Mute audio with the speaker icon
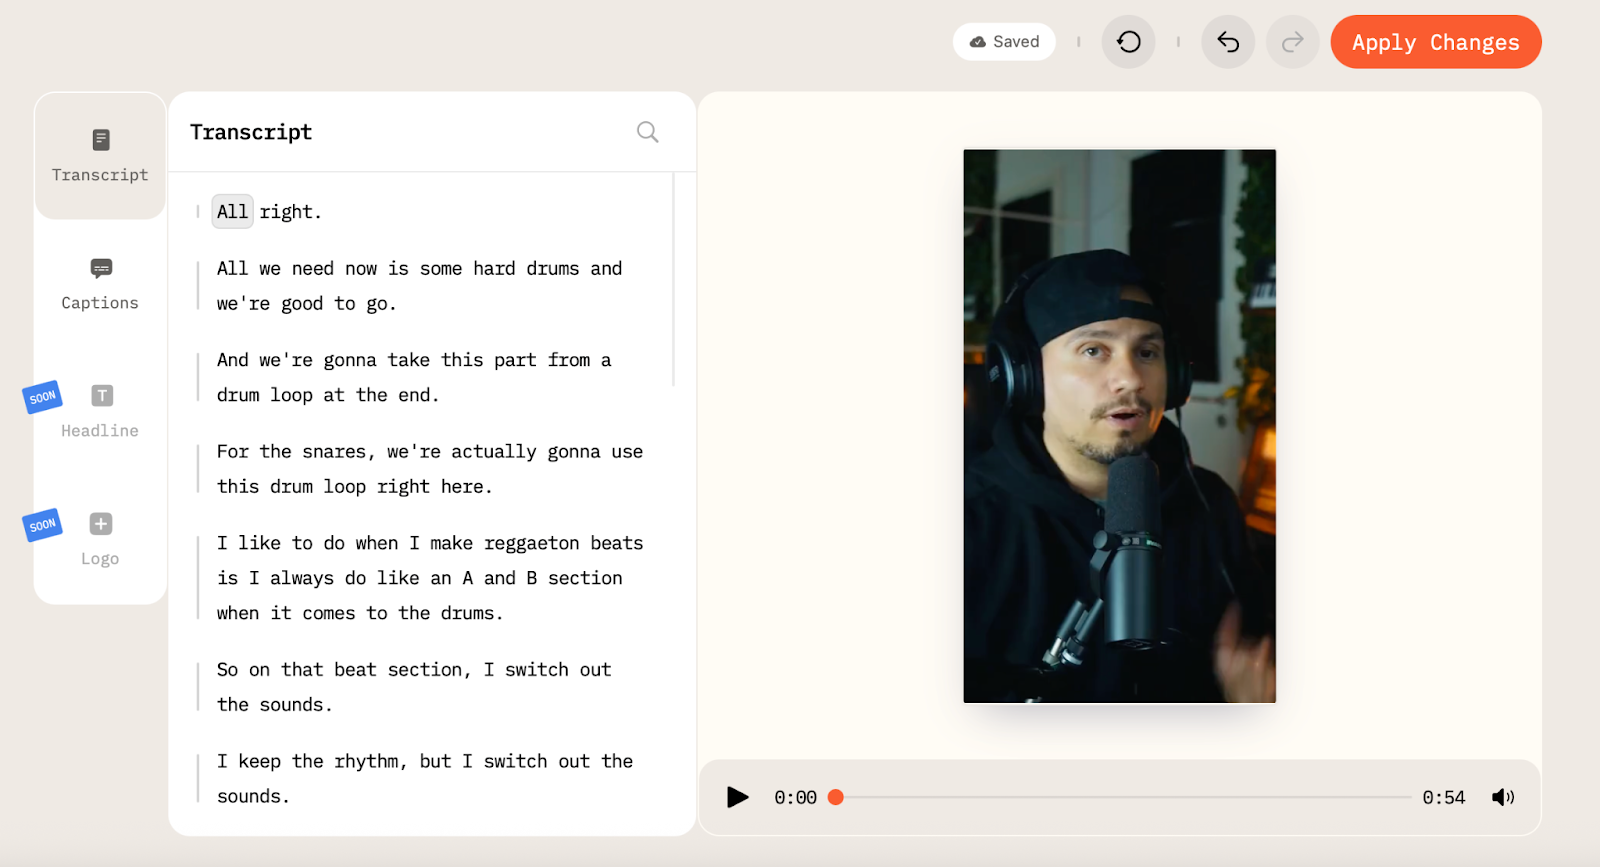1600x867 pixels. coord(1503,797)
